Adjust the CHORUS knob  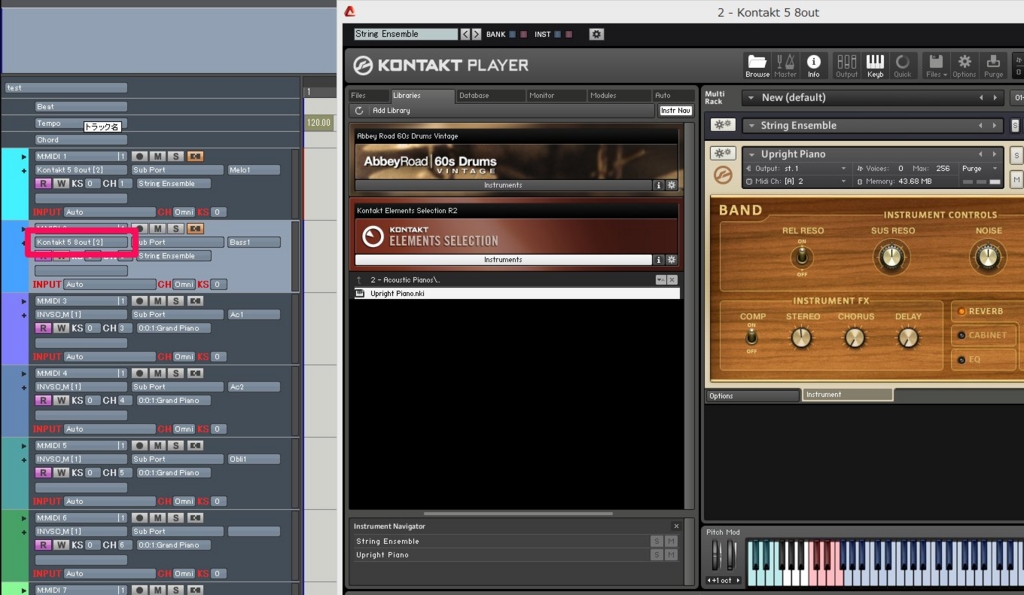[x=855, y=338]
